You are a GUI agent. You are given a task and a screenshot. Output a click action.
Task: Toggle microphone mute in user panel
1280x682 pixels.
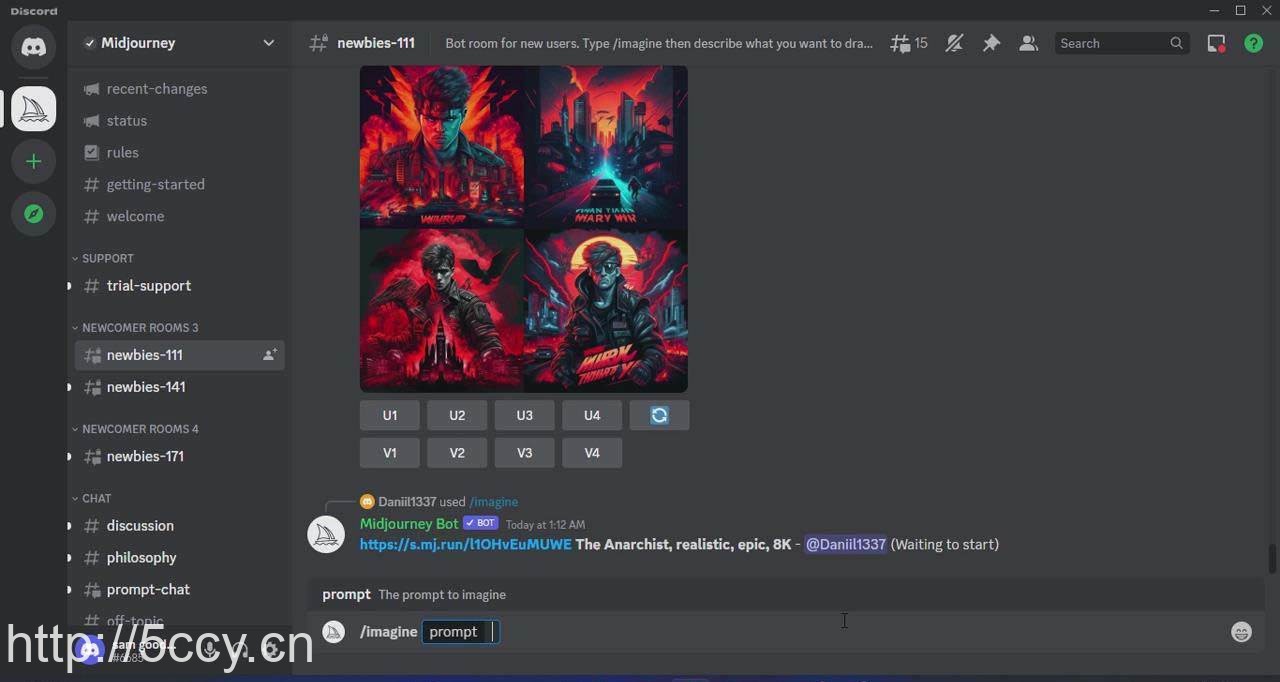click(209, 648)
